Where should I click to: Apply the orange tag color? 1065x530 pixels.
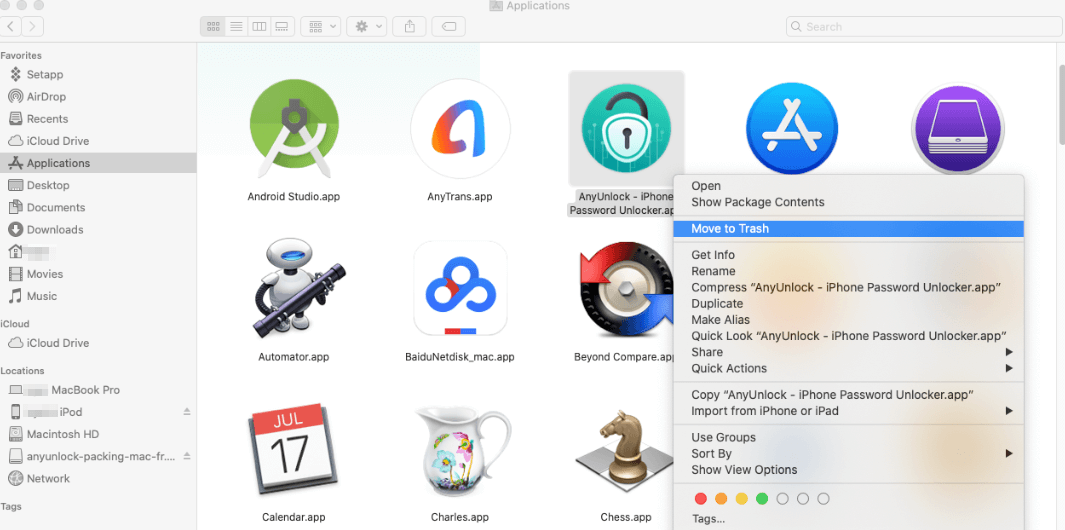pos(721,499)
